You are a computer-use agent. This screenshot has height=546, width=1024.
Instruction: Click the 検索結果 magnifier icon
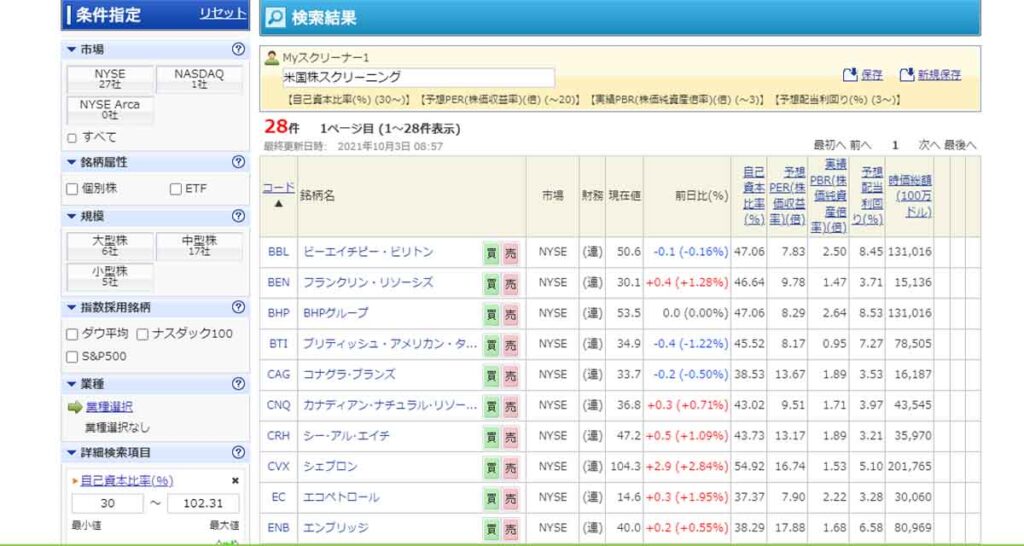pos(276,18)
